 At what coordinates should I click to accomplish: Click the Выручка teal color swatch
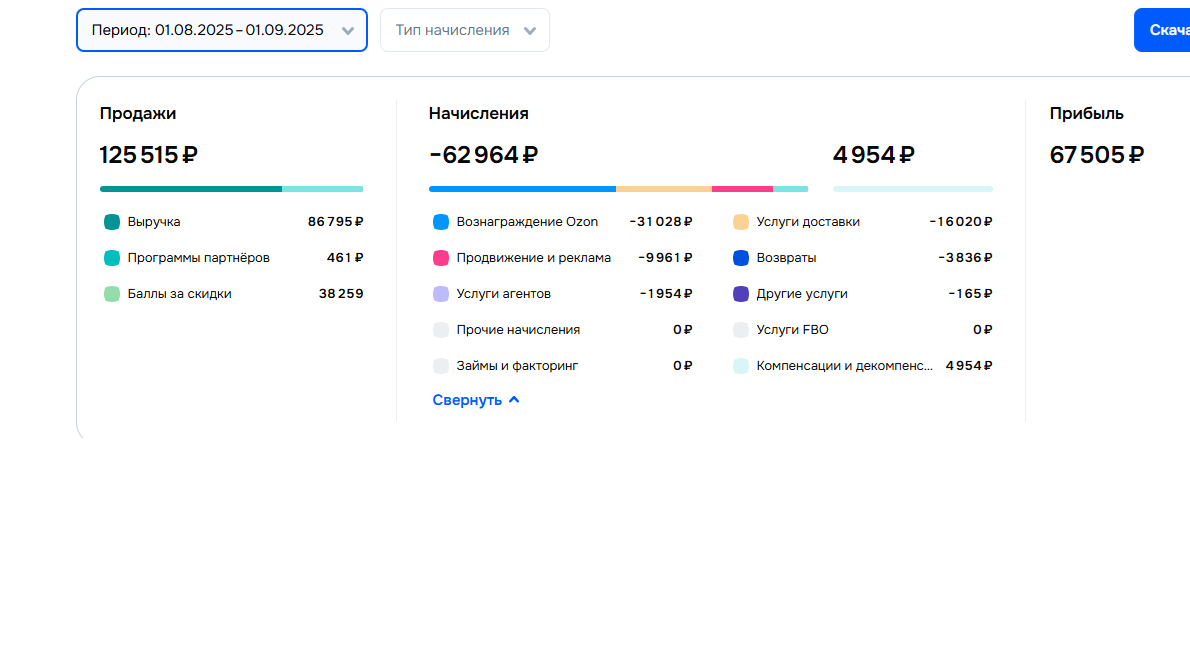coord(112,222)
